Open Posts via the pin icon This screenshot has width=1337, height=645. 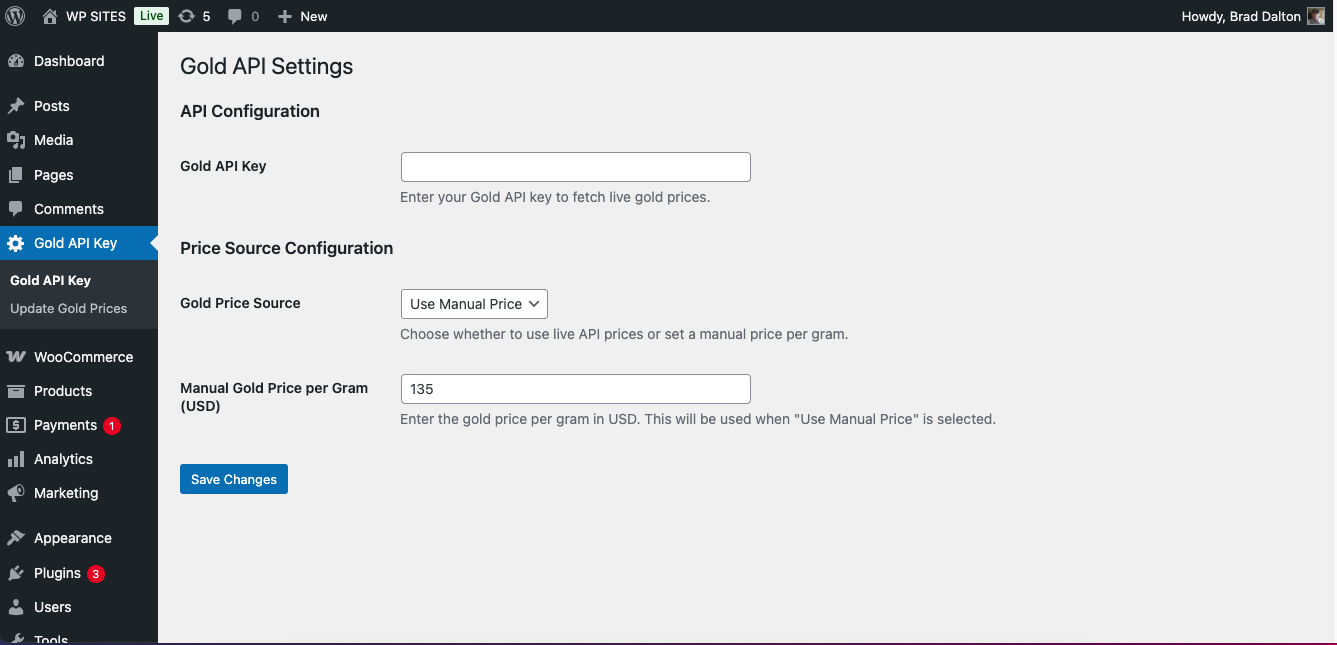(16, 106)
